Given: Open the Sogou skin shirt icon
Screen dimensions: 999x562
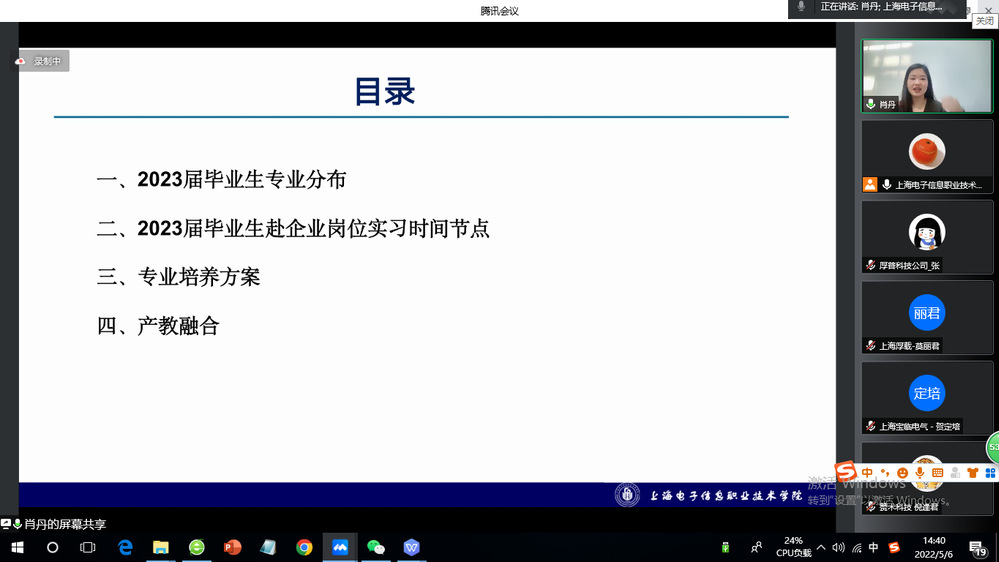Looking at the screenshot, I should click(972, 472).
